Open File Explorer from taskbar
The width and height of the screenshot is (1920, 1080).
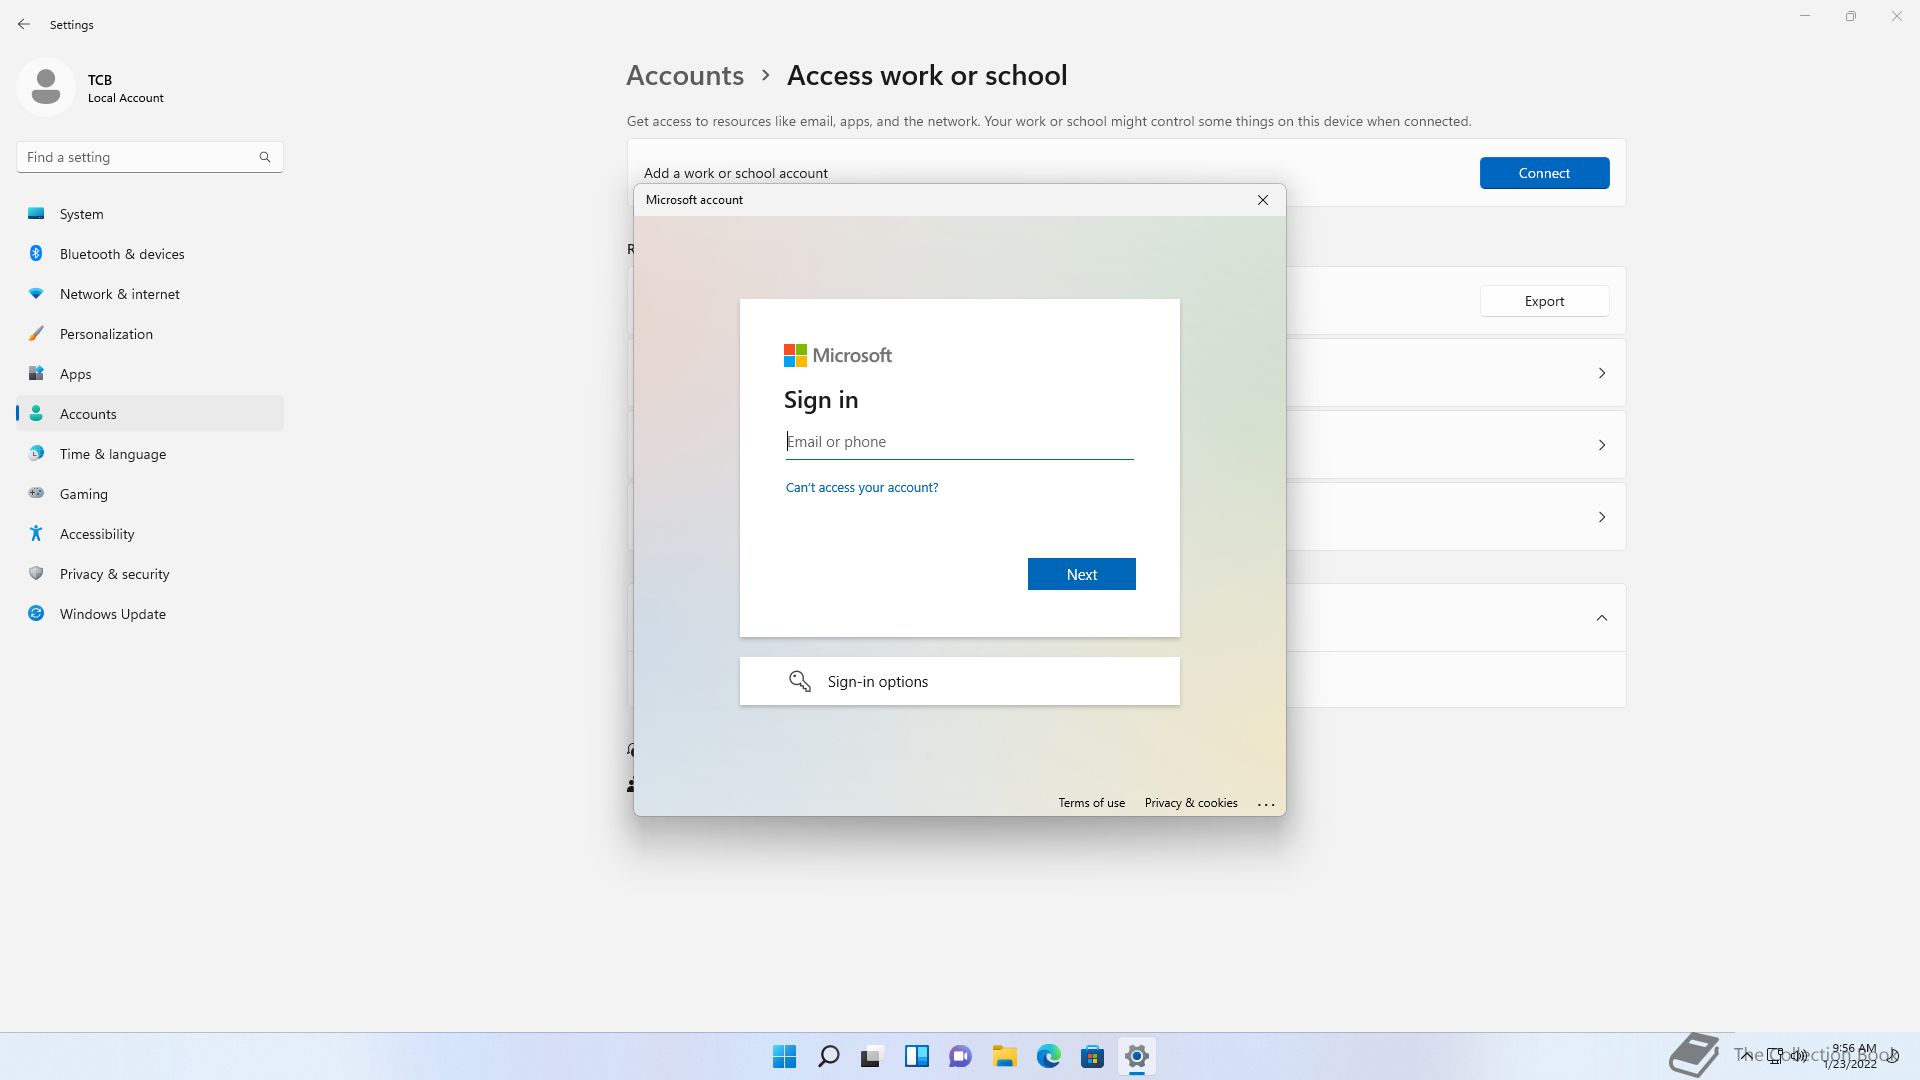1004,1056
